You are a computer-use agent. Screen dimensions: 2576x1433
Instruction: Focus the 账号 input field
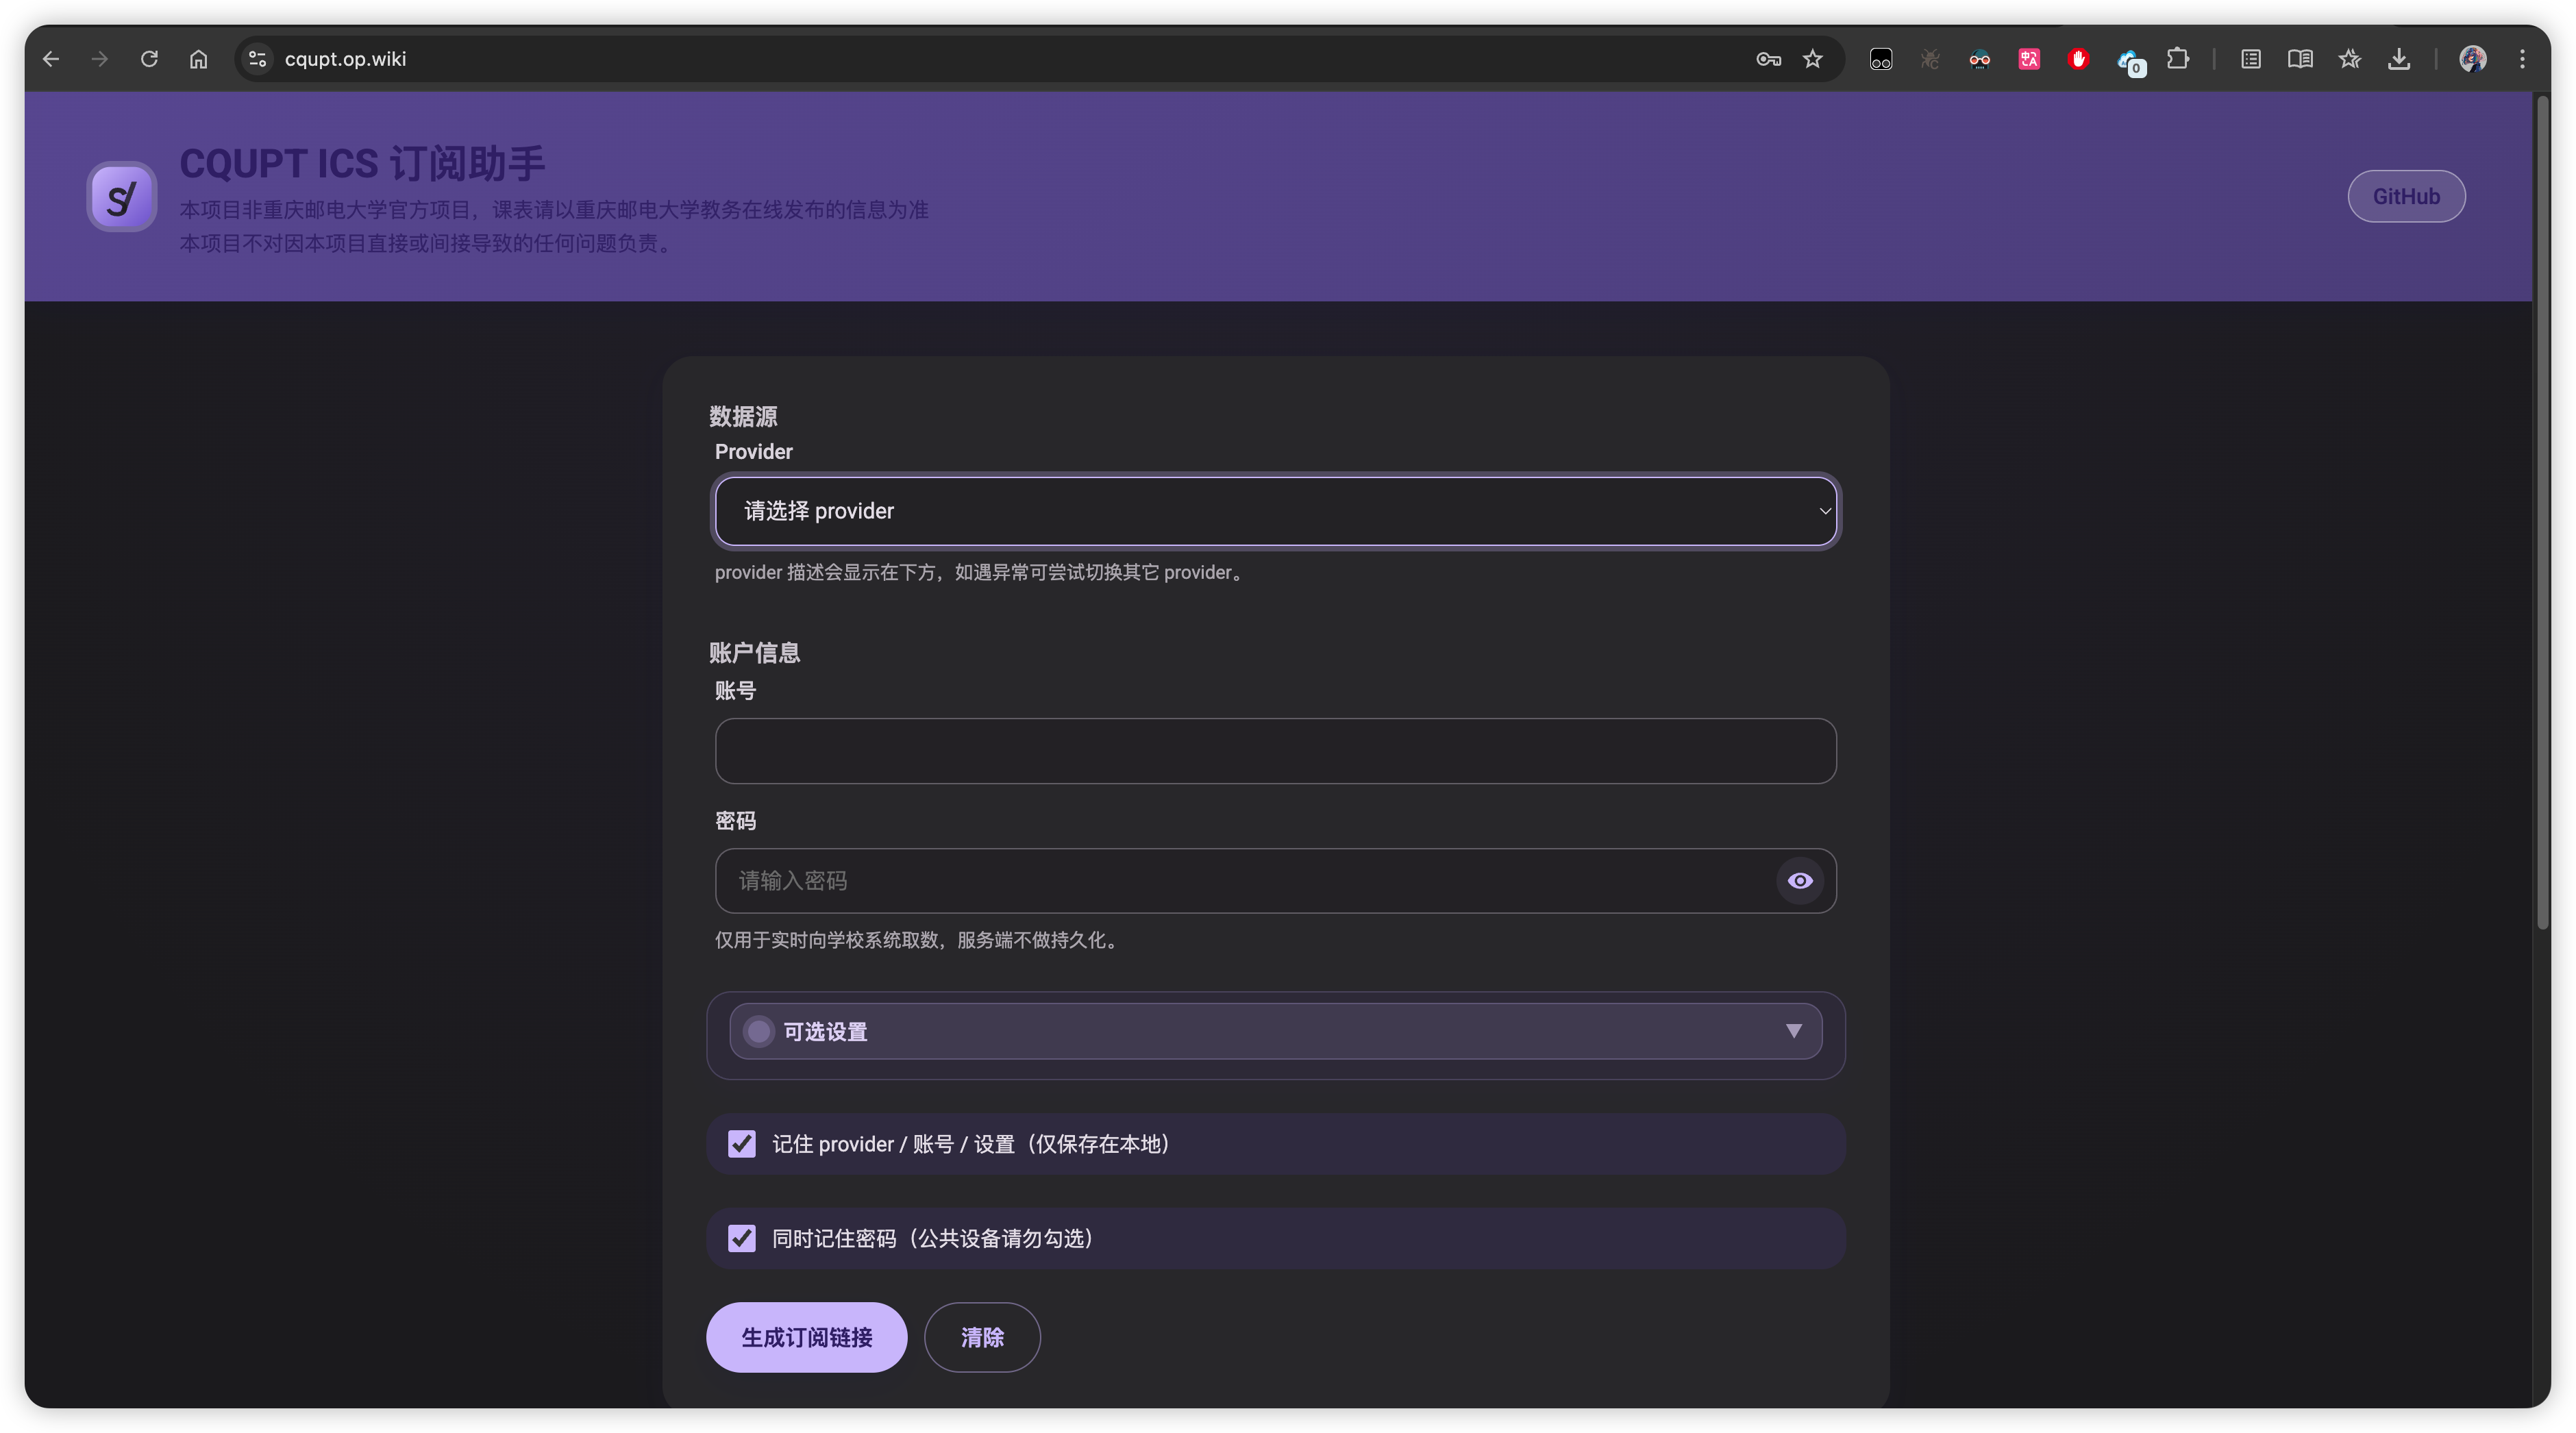pyautogui.click(x=1275, y=751)
